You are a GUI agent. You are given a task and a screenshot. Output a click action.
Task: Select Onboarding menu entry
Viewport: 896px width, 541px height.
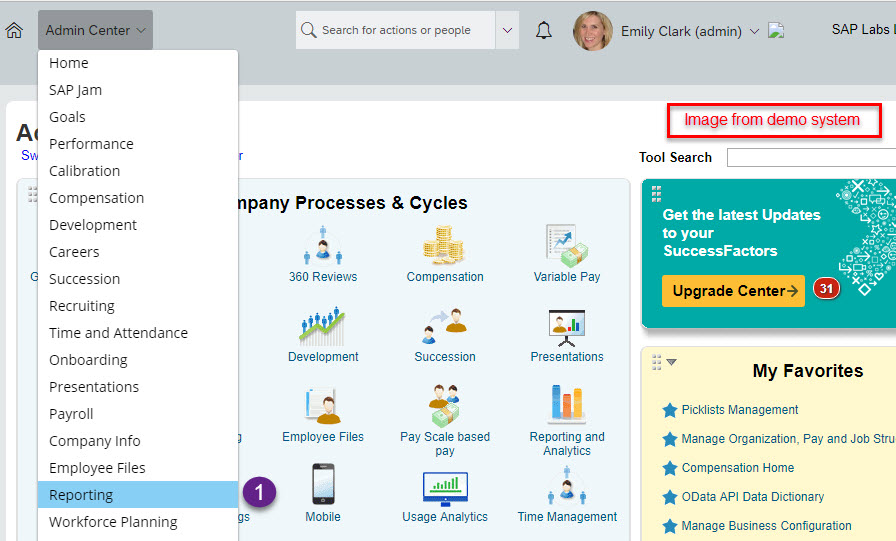click(x=138, y=360)
